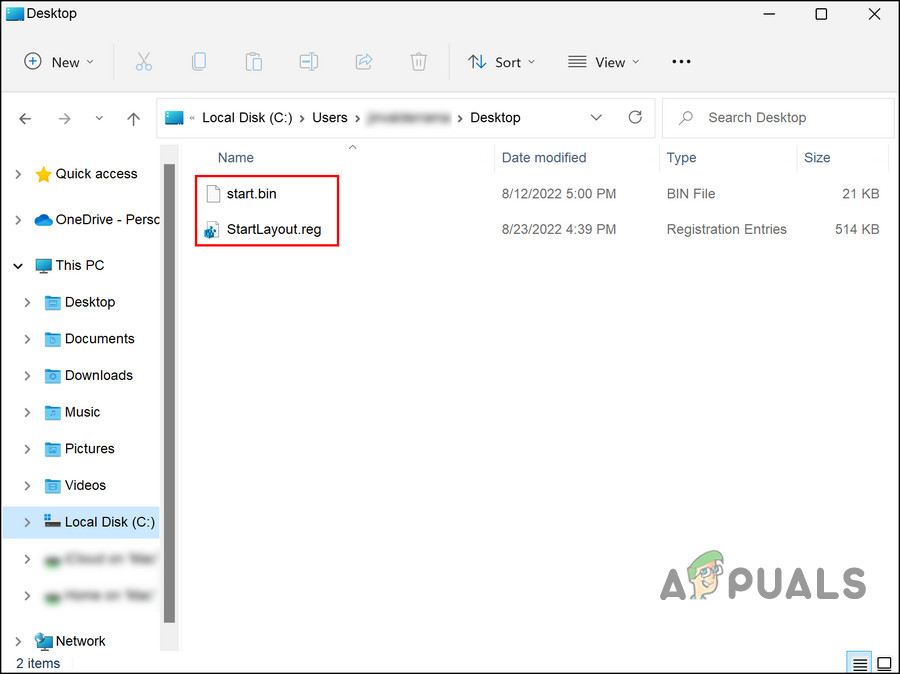Collapse the This PC node
The width and height of the screenshot is (900, 674).
click(x=18, y=266)
